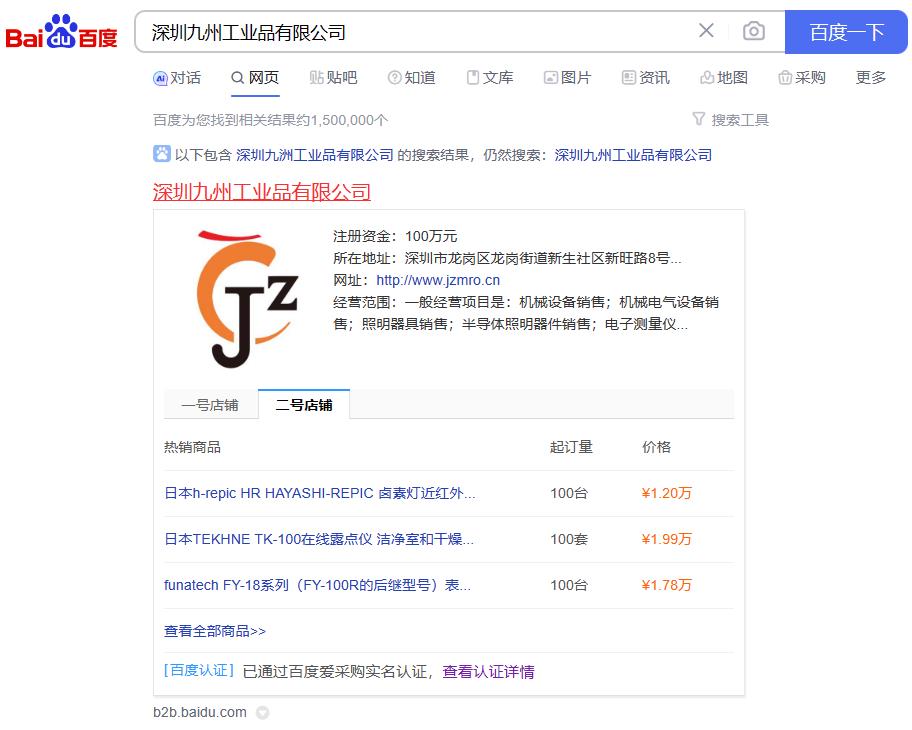This screenshot has width=912, height=730.
Task: Select the 二号店铺 tab
Action: pyautogui.click(x=304, y=405)
